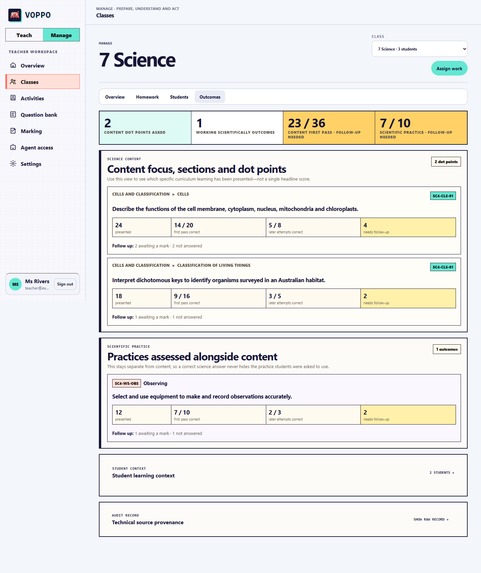Click the 7 Science page title
Screen dimensions: 481x573
(137, 60)
